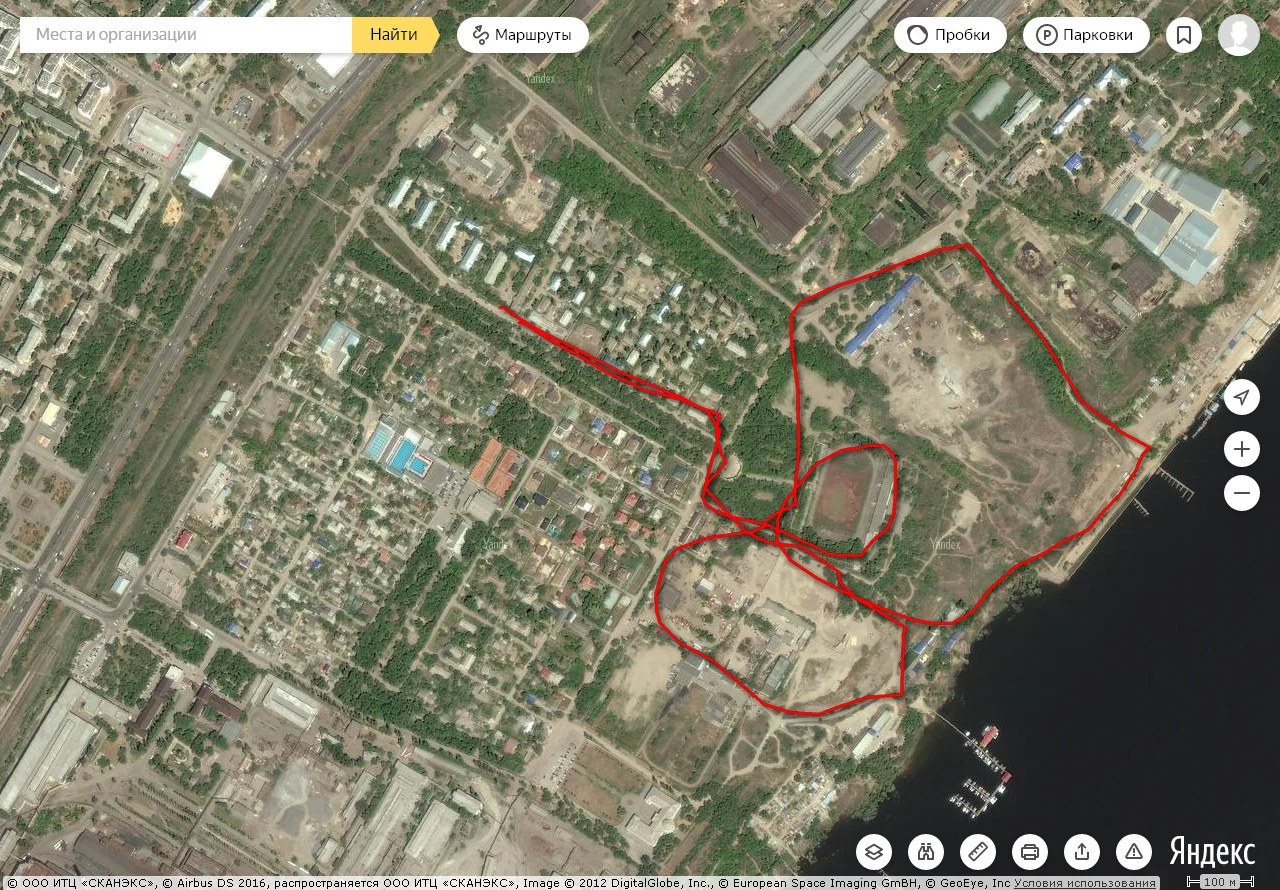This screenshot has width=1280, height=890.
Task: Zoom out with minus button
Action: tap(1242, 492)
